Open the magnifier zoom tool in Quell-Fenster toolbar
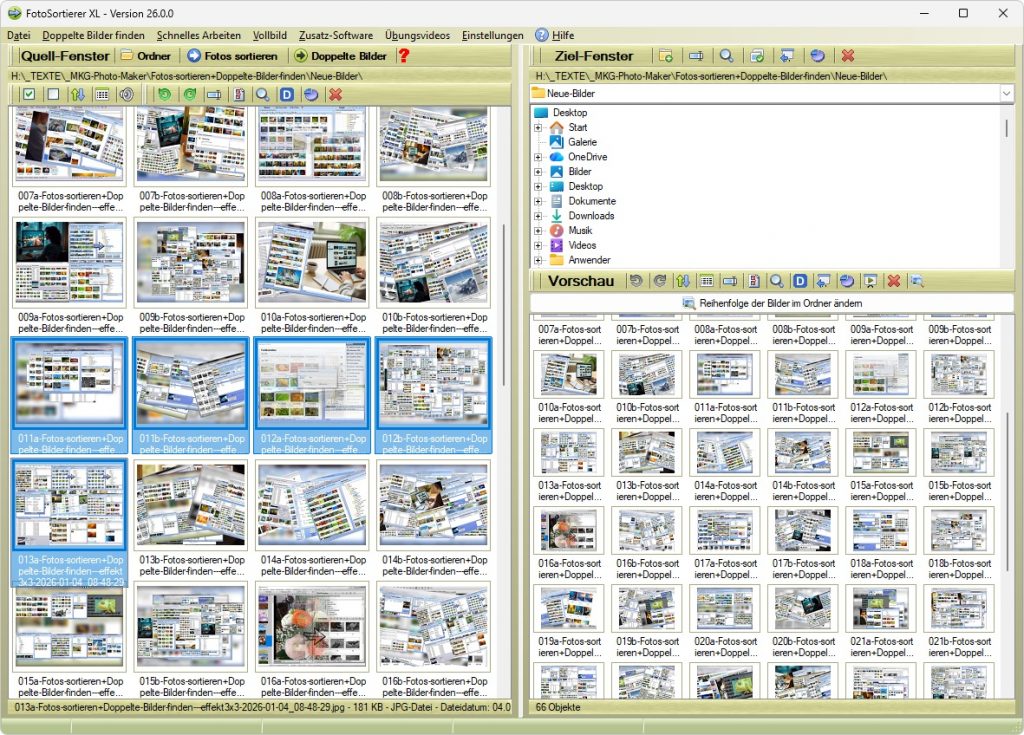The image size is (1024, 735). point(262,93)
